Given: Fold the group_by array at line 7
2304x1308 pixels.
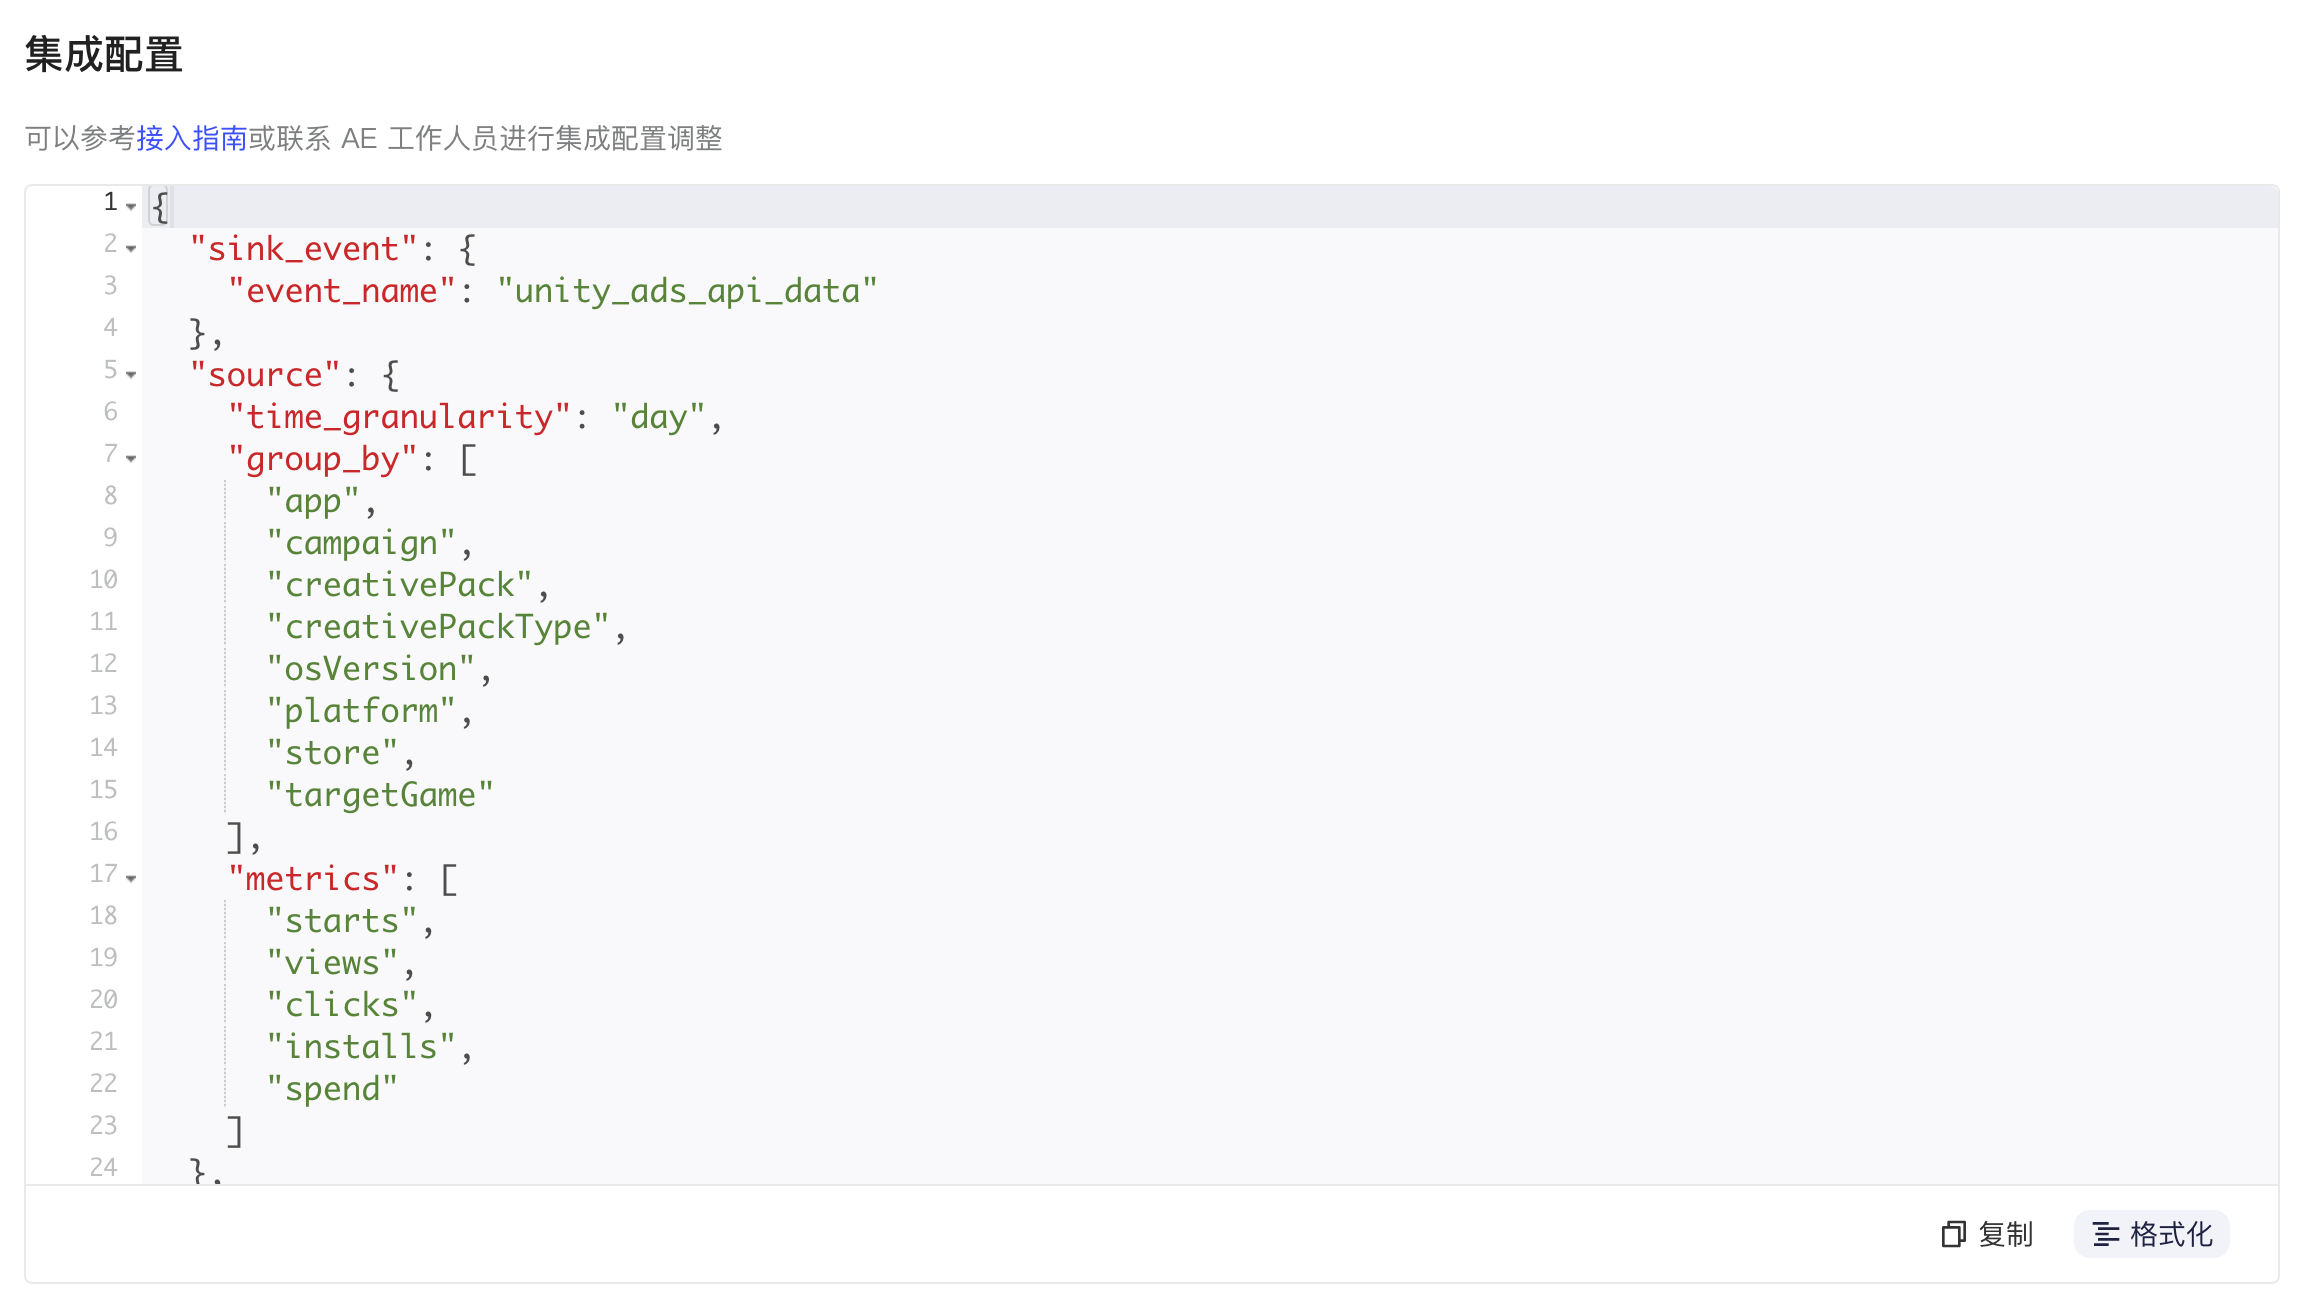Looking at the screenshot, I should (x=131, y=459).
